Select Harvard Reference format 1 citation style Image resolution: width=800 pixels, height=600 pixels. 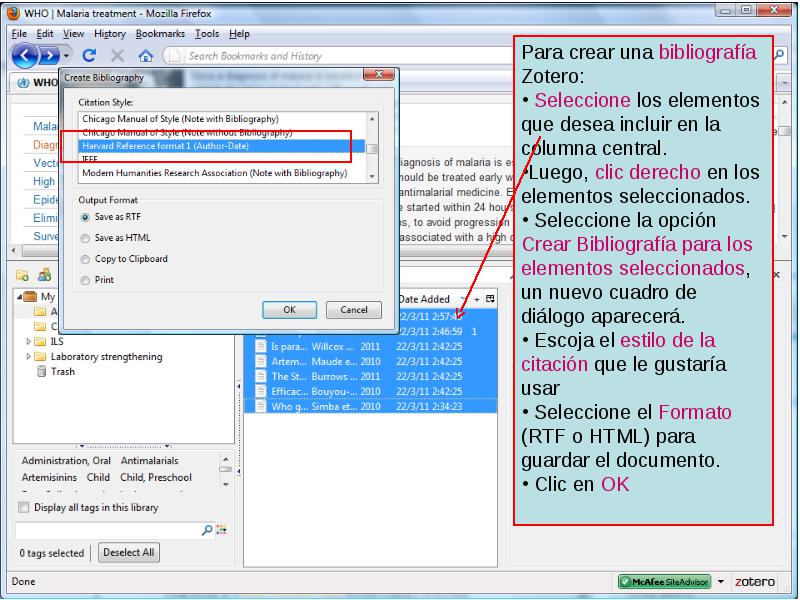coord(221,146)
